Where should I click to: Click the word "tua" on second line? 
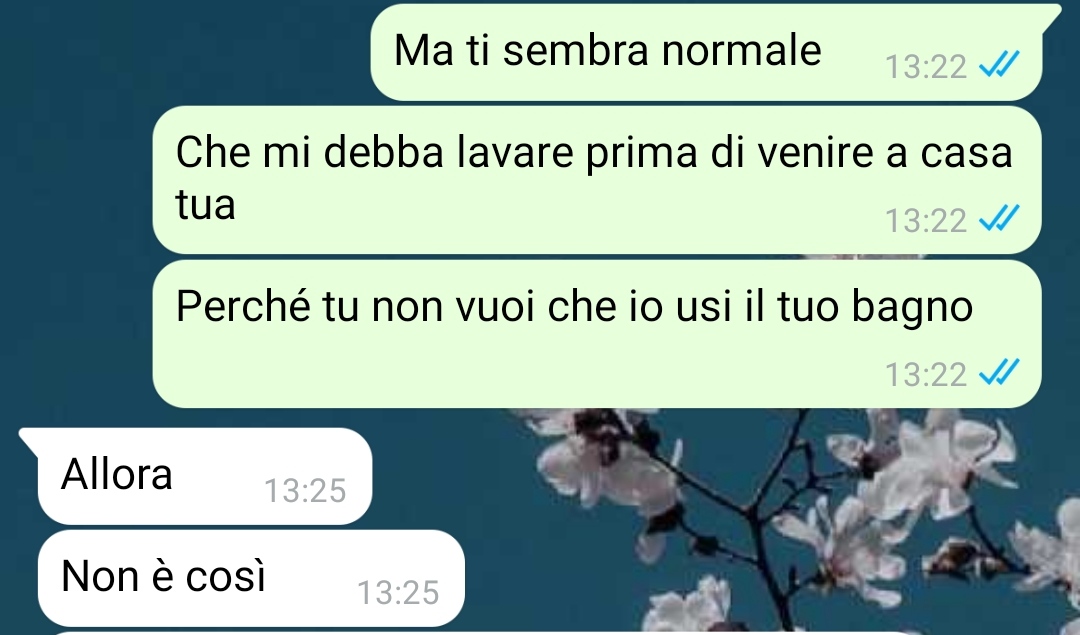(x=205, y=205)
